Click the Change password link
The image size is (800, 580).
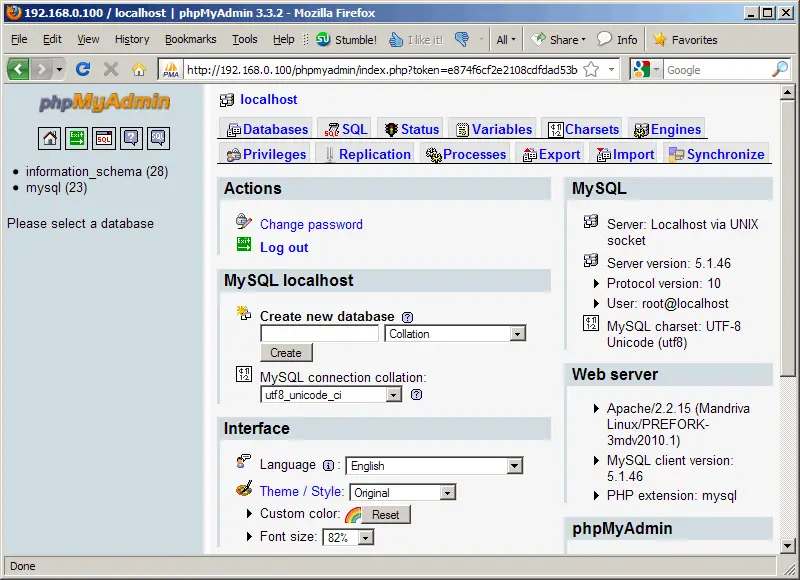point(311,224)
